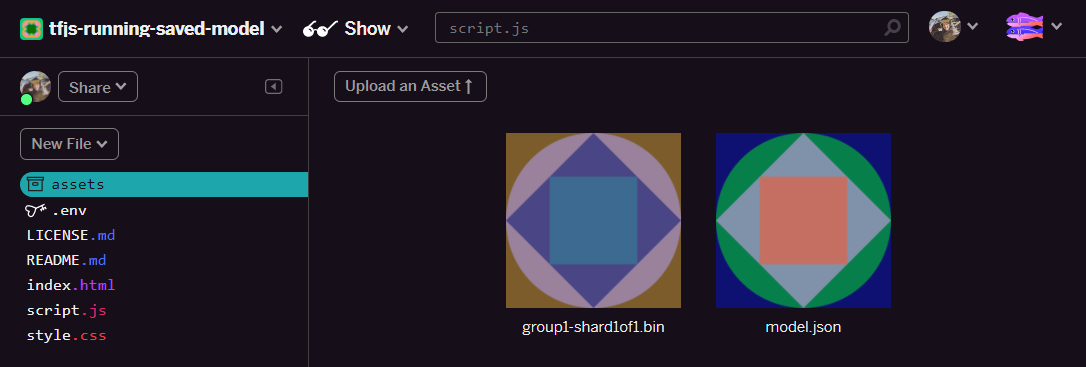
Task: Click the user avatar in the top bar
Action: click(945, 27)
